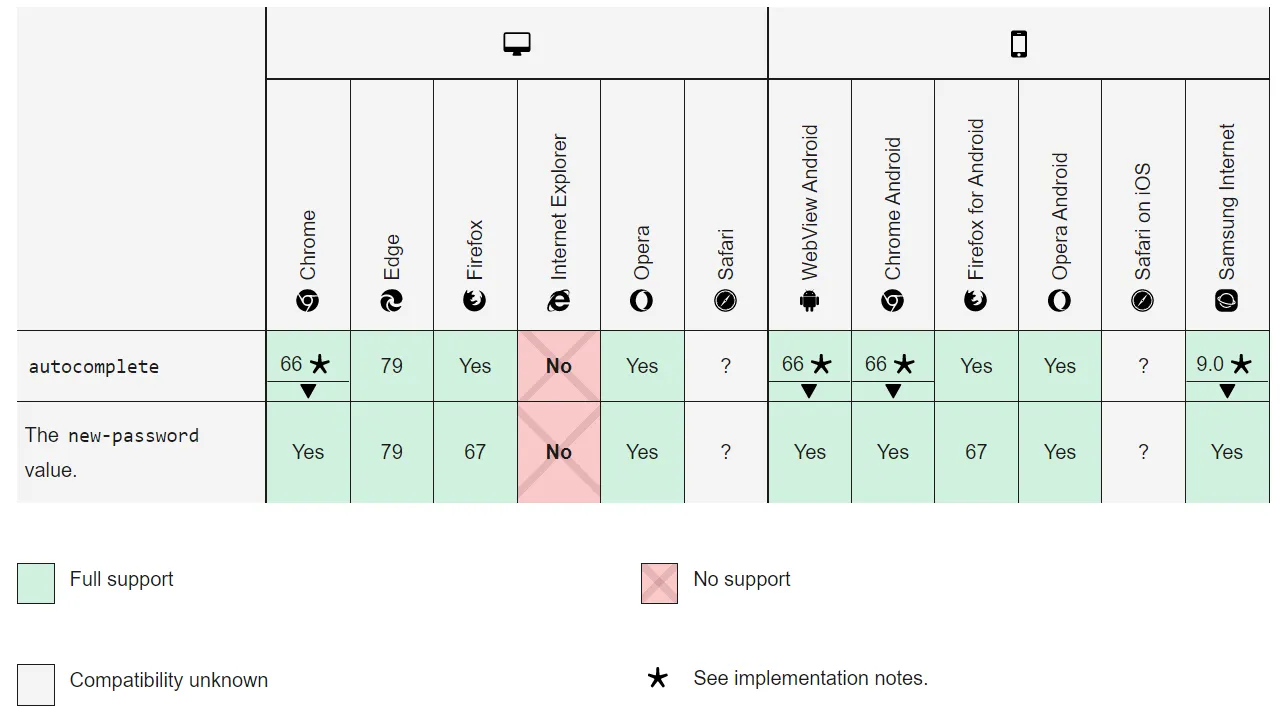Click the WebView Android robot icon
The image size is (1286, 709).
click(x=809, y=300)
